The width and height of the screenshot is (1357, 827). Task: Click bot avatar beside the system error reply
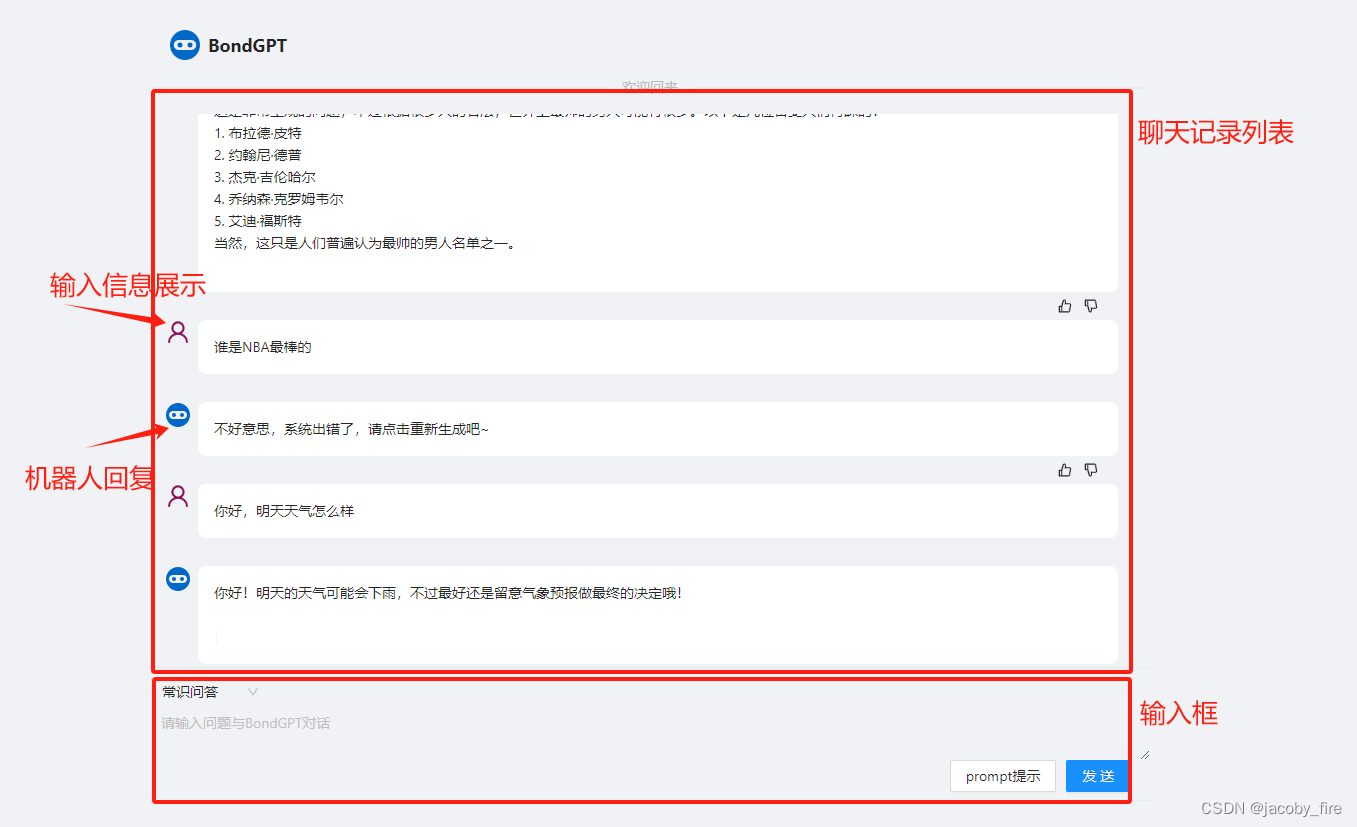tap(178, 415)
